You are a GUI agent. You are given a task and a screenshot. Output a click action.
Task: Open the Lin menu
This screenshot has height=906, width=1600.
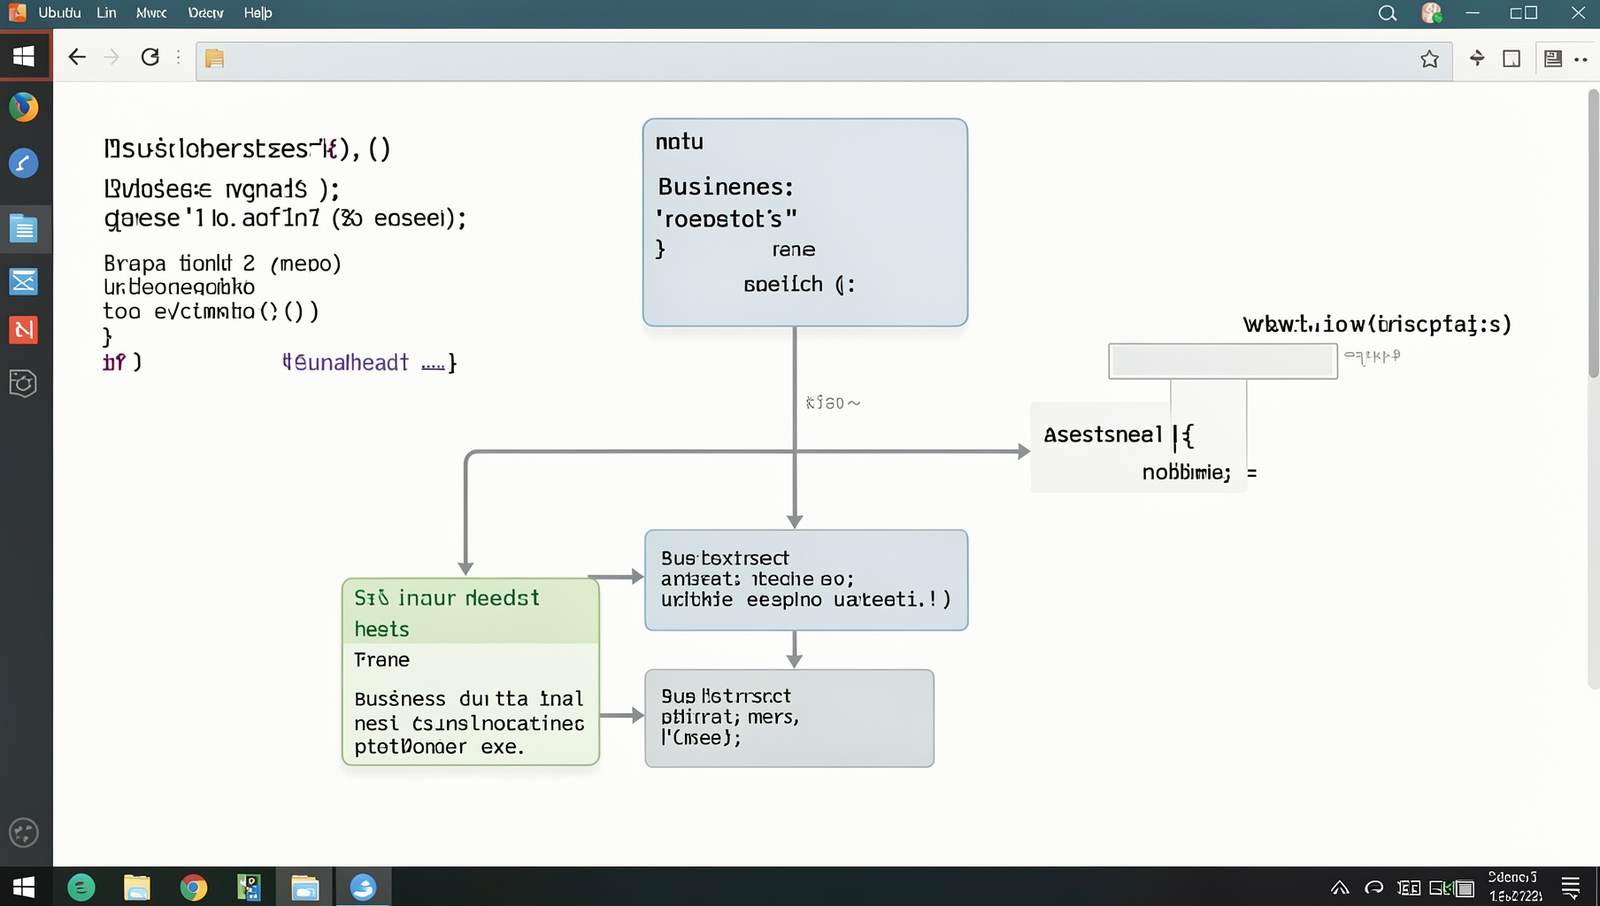coord(107,13)
